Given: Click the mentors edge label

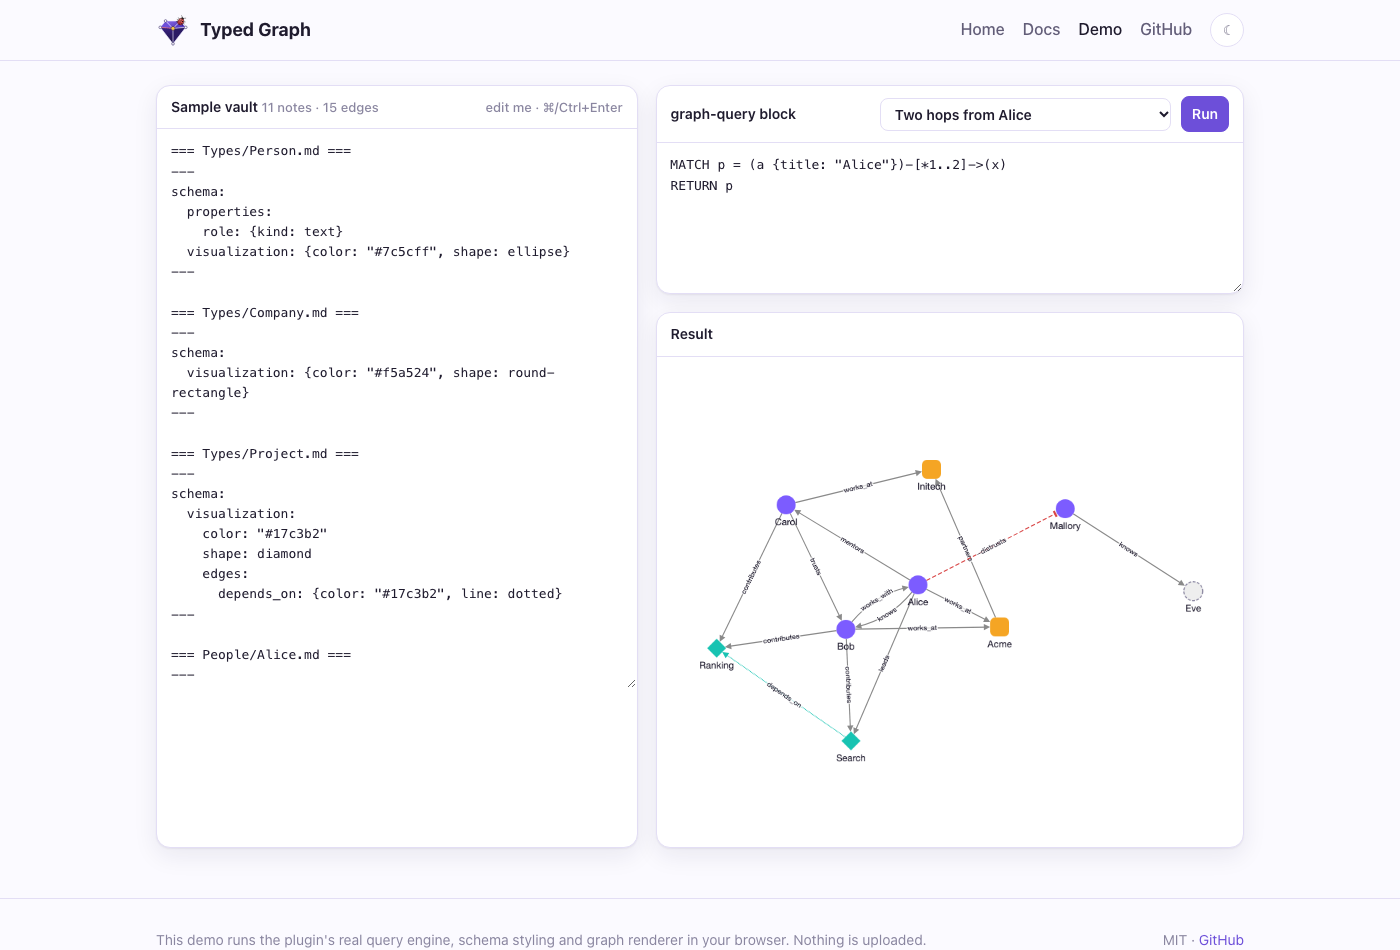Looking at the screenshot, I should [852, 545].
